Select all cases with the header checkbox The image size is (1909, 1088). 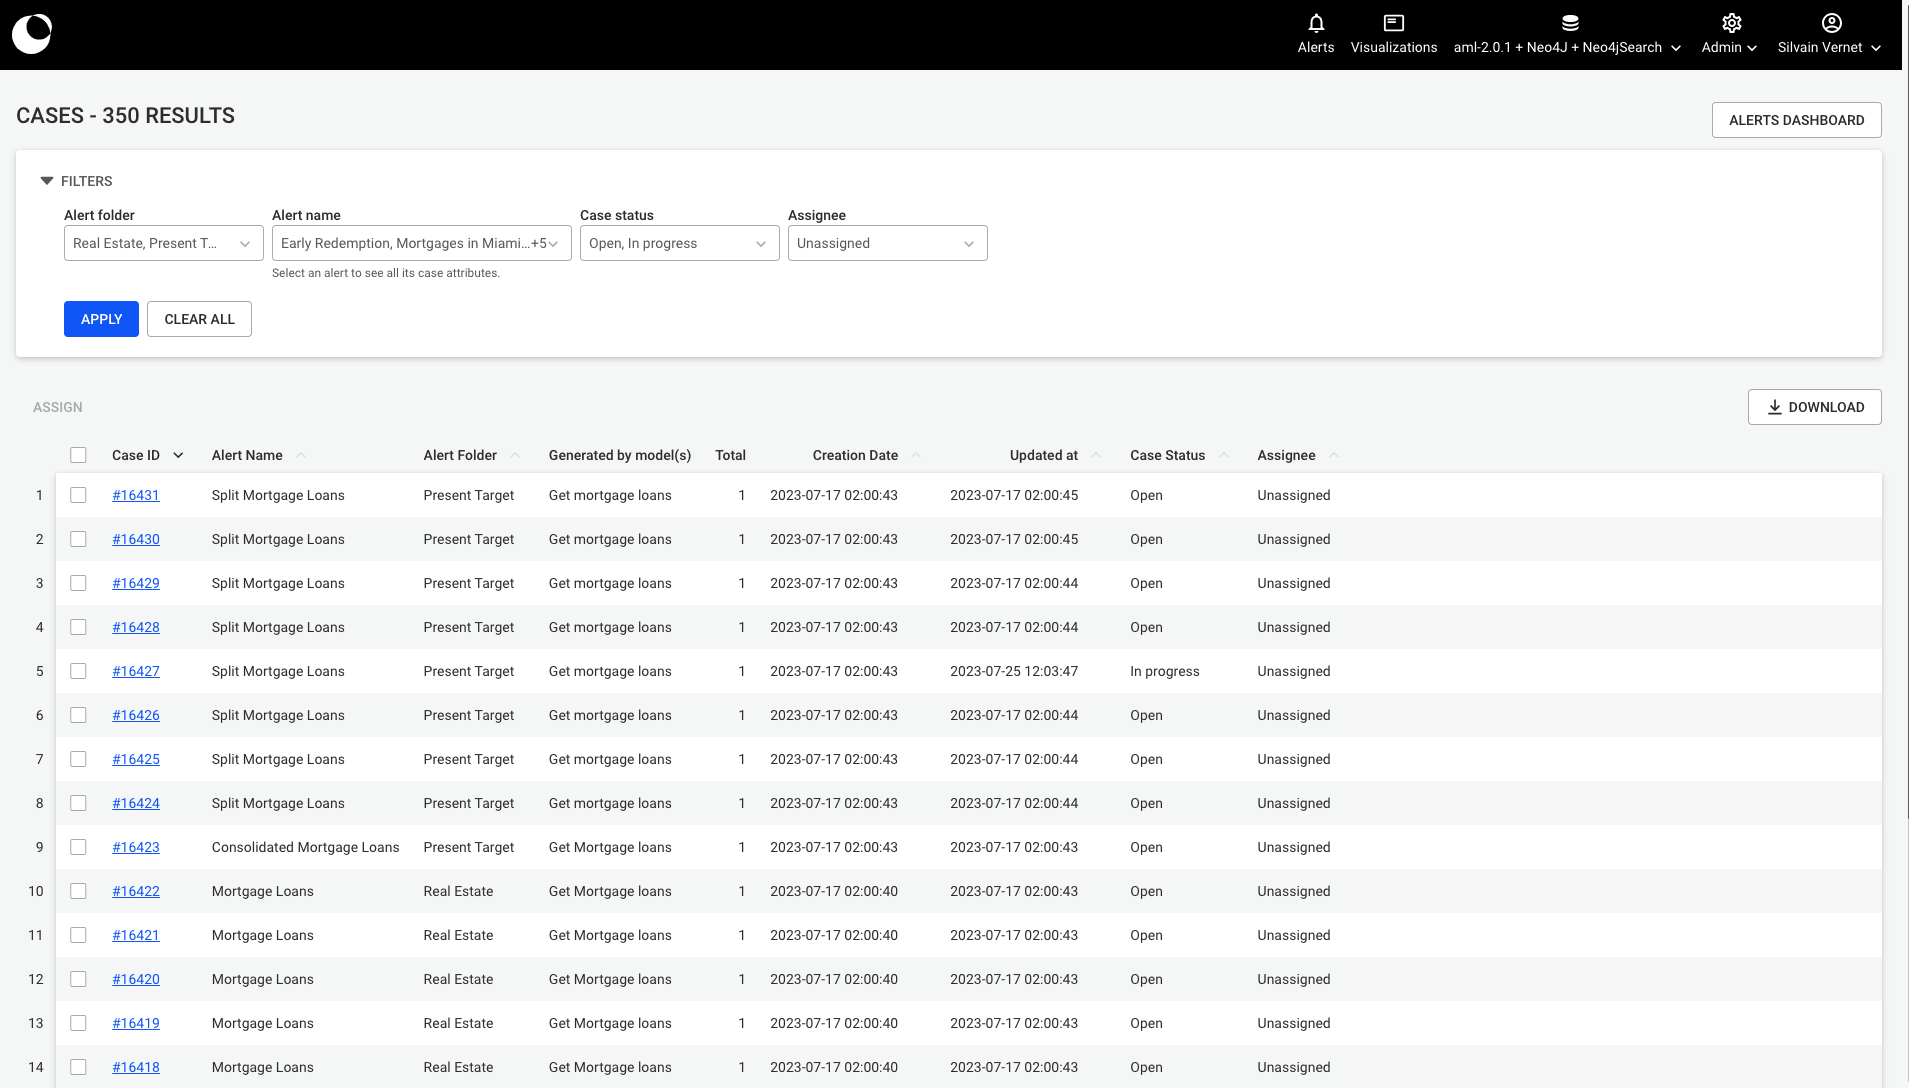(x=78, y=455)
